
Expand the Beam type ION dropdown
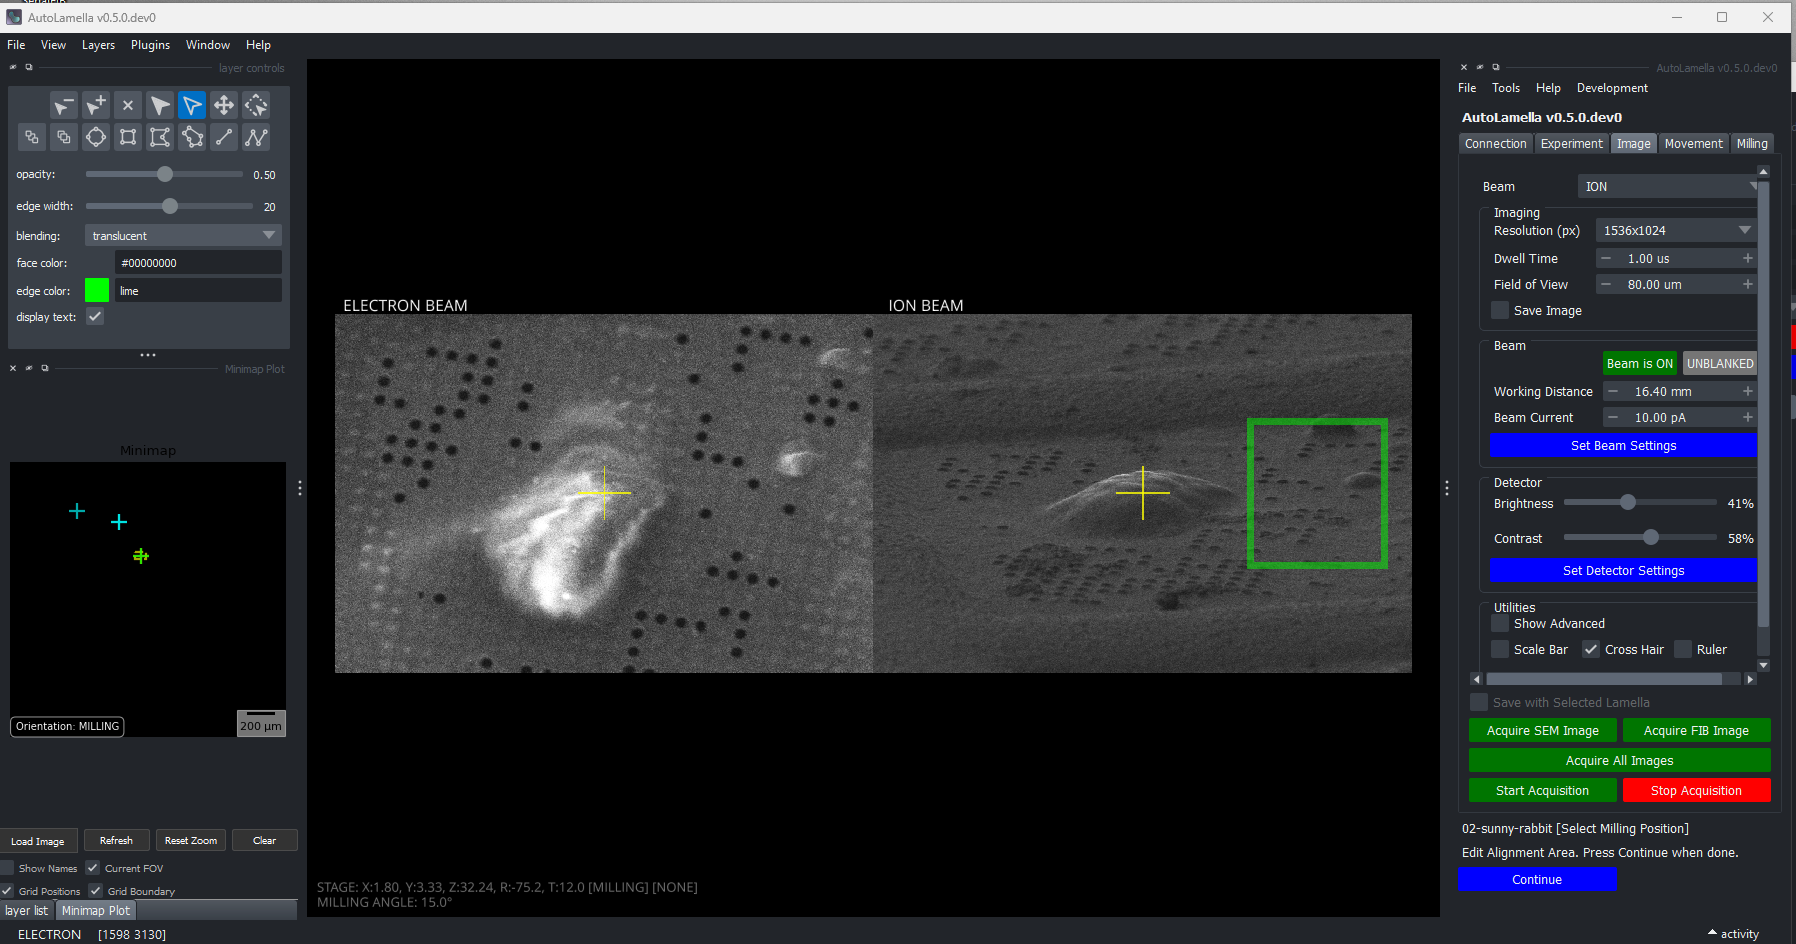[x=1667, y=187]
